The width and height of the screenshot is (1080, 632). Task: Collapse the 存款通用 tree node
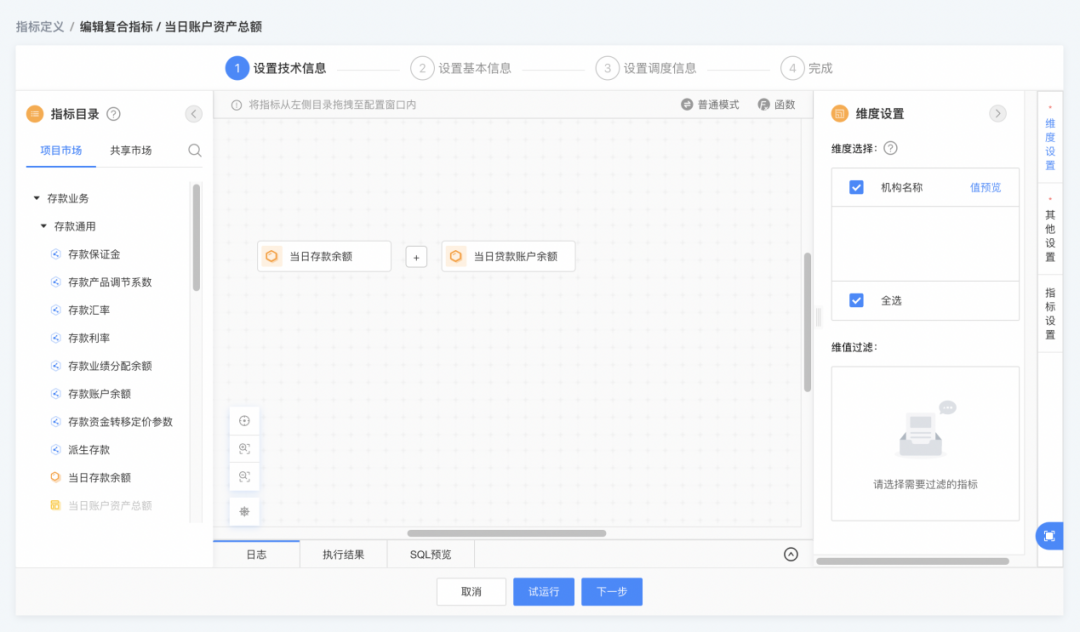pyautogui.click(x=43, y=226)
